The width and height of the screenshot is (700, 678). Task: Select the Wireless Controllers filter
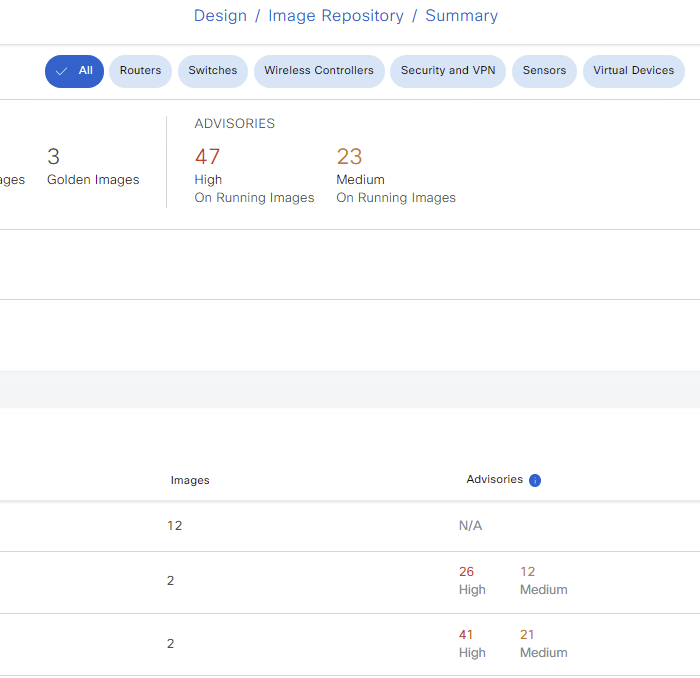coord(319,71)
